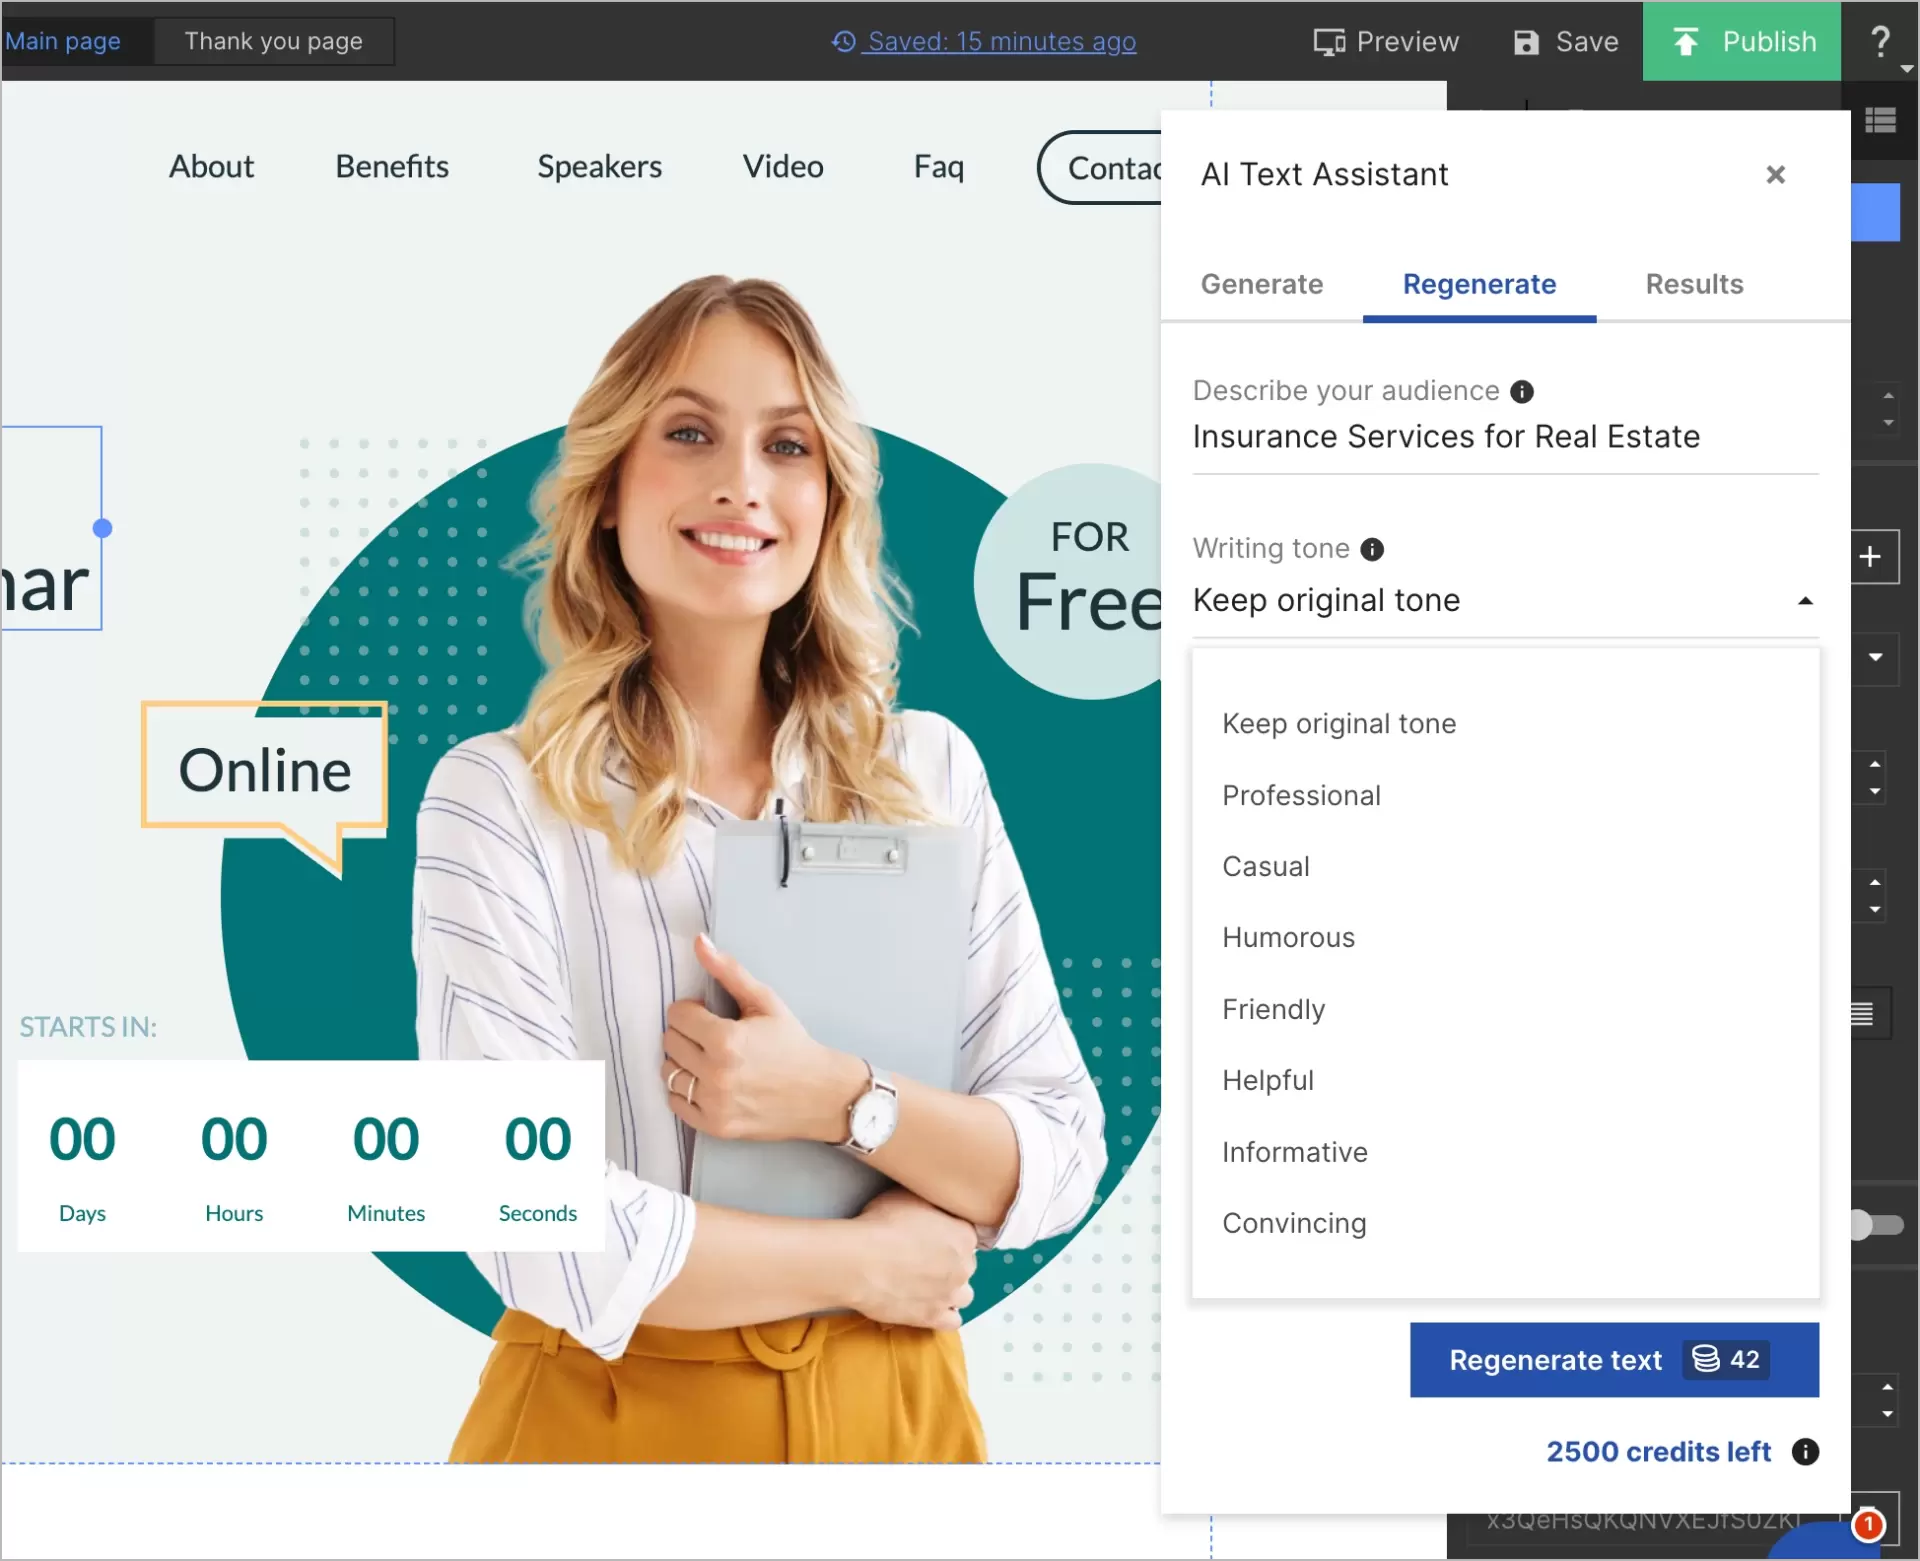Click the red notification badge showing 1
1920x1561 pixels.
1868,1526
